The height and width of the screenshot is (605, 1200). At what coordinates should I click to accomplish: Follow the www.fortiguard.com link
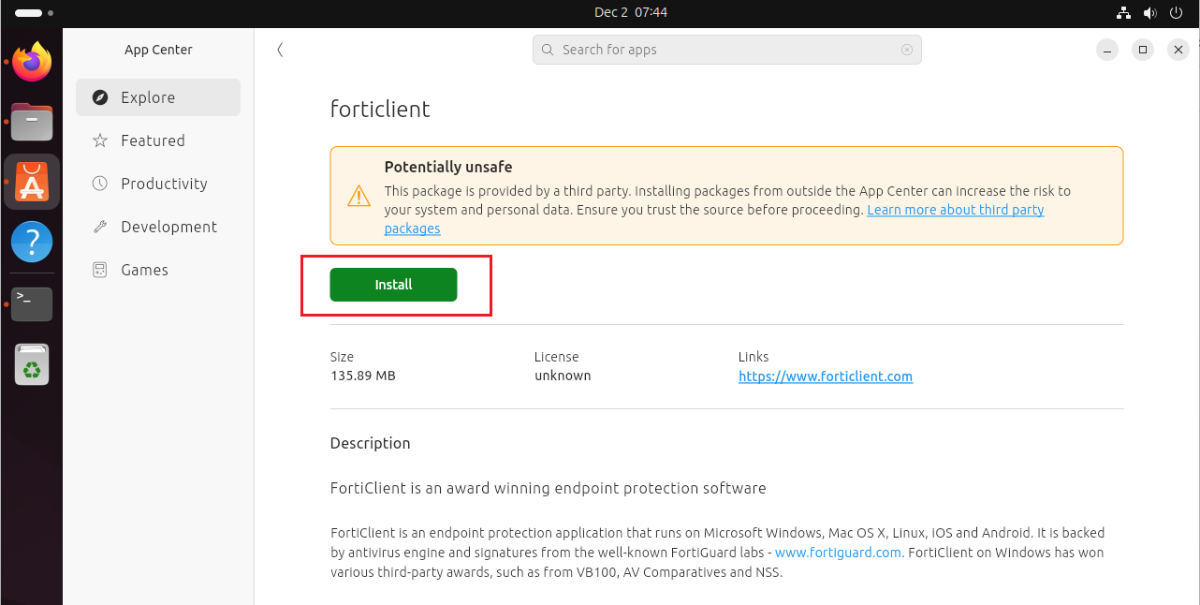tap(838, 552)
